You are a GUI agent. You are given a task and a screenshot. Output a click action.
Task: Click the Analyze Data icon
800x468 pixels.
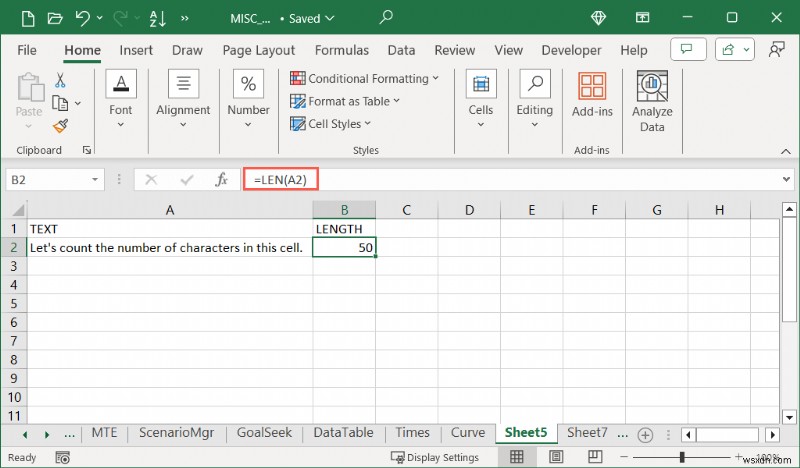click(x=652, y=86)
